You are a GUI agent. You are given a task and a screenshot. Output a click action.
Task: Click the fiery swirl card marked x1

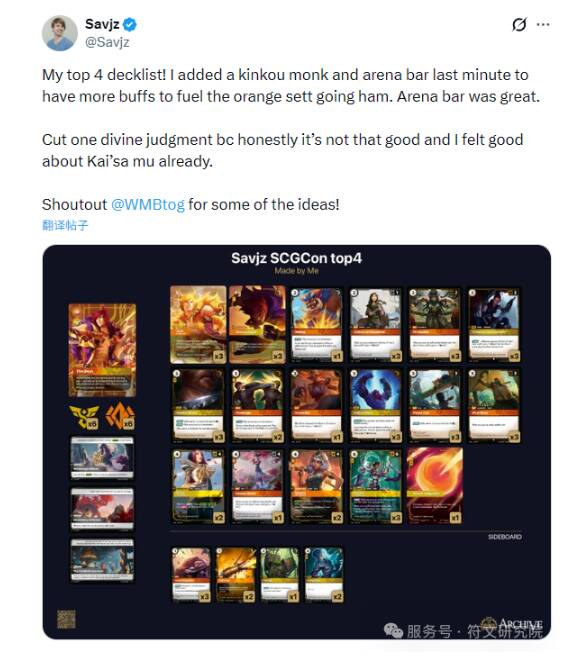pos(435,486)
